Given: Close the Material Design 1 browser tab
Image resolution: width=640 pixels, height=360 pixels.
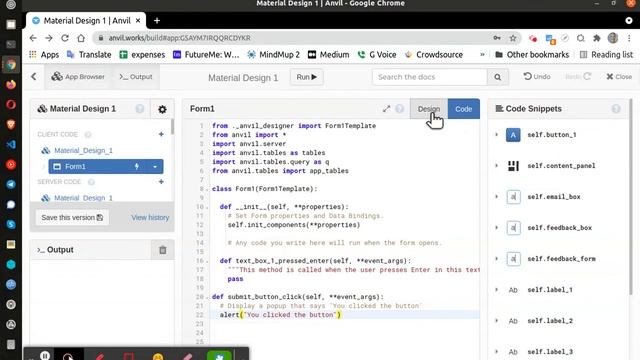Looking at the screenshot, I should click(138, 20).
